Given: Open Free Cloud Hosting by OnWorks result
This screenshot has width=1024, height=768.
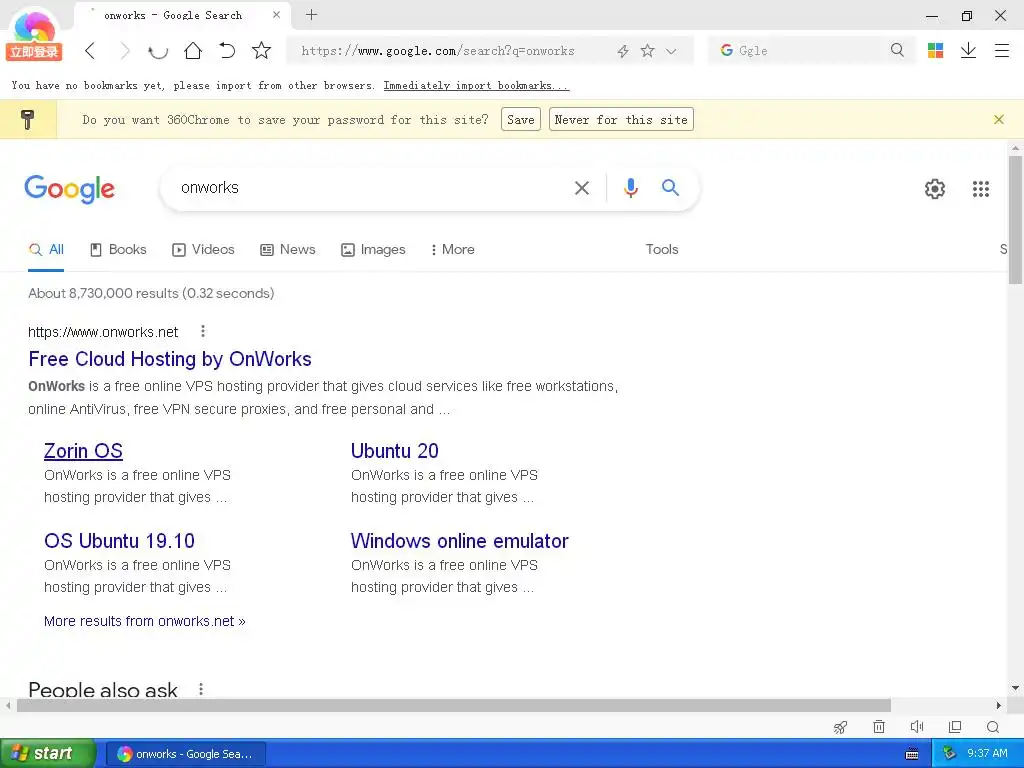Looking at the screenshot, I should coord(170,359).
